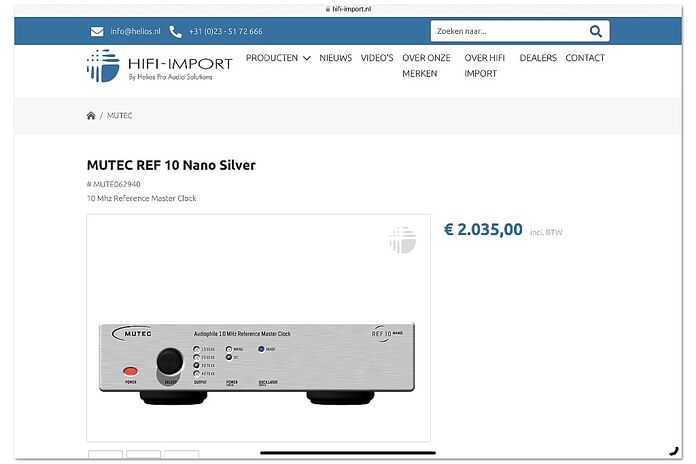Click the MUTEC REF 10 Nano product image
This screenshot has width=696, height=464.
[x=258, y=328]
